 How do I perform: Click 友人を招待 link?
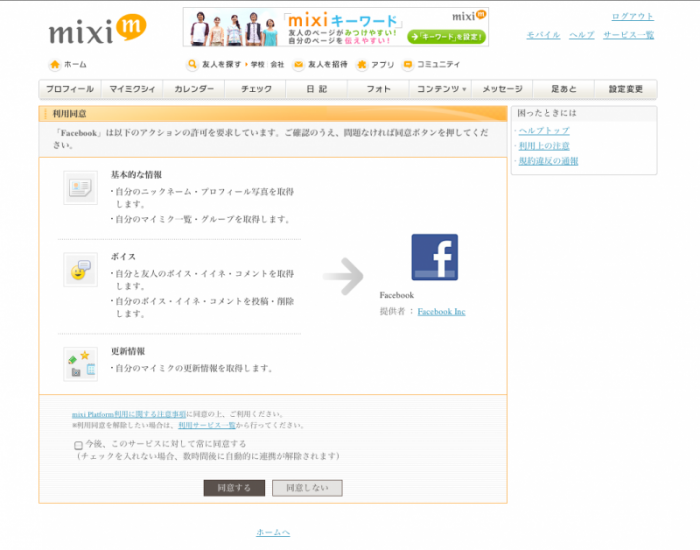pos(328,64)
